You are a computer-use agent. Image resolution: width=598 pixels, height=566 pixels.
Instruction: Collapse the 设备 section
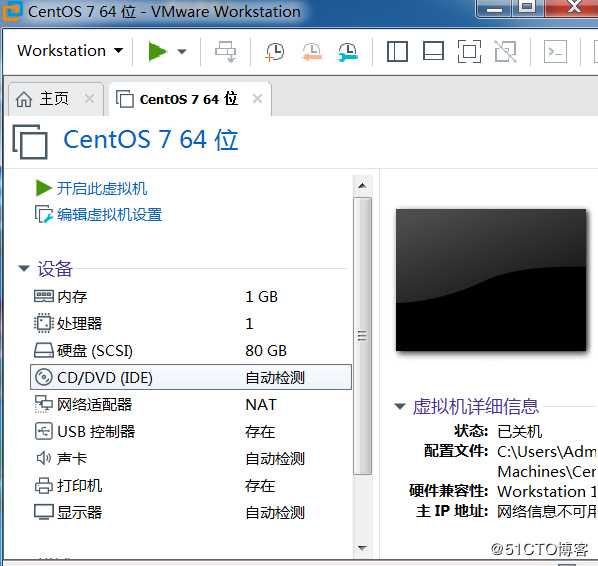(x=24, y=269)
